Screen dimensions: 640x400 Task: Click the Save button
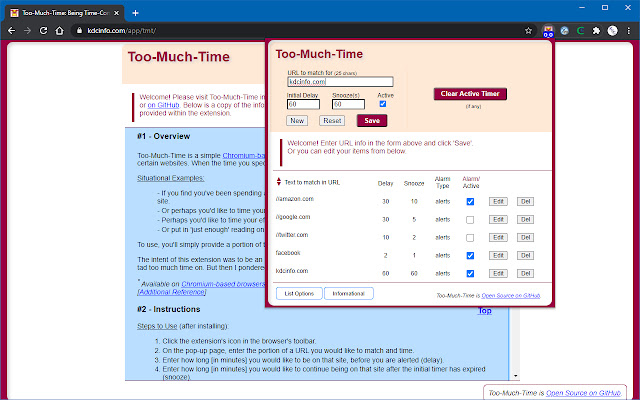click(x=372, y=121)
